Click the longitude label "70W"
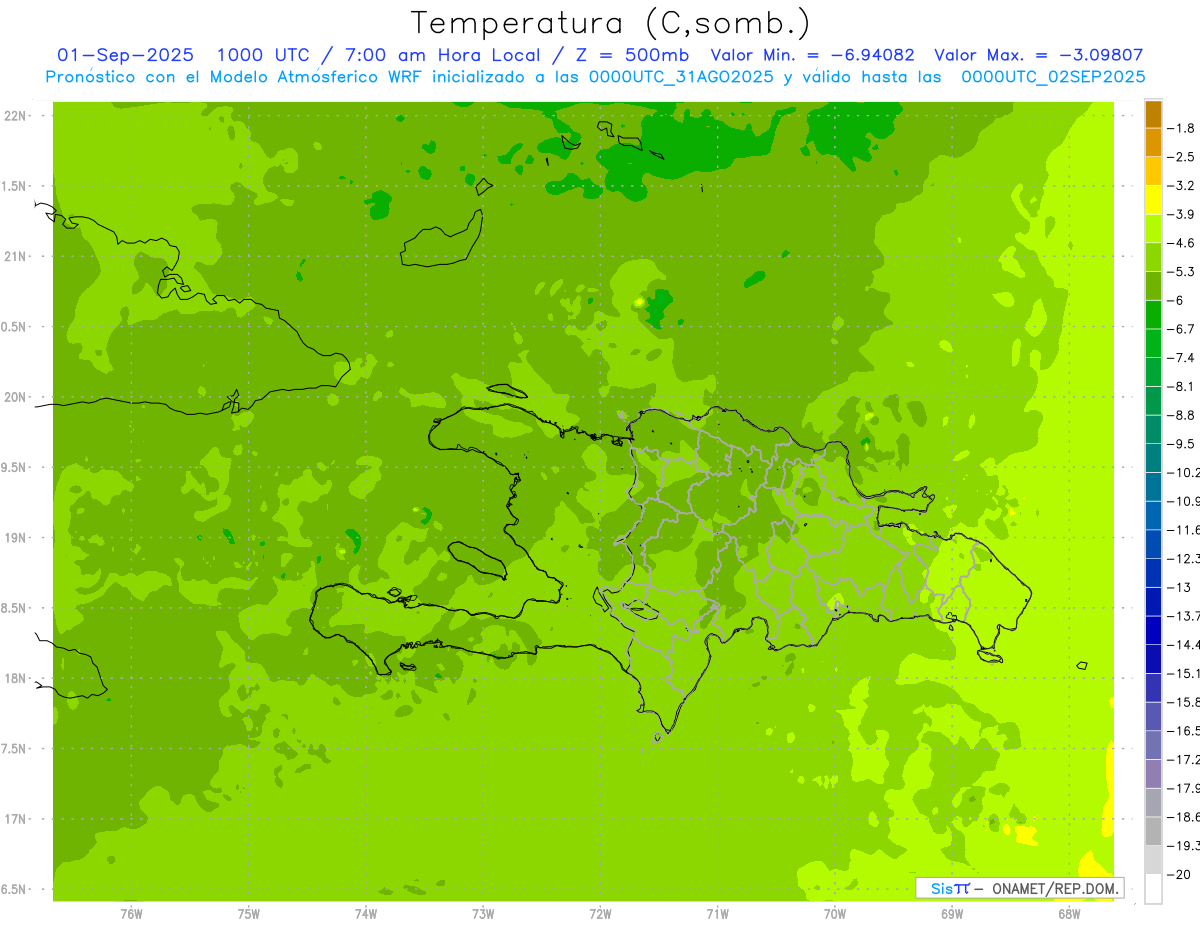Screen dimensions: 1200x927 pos(835,913)
